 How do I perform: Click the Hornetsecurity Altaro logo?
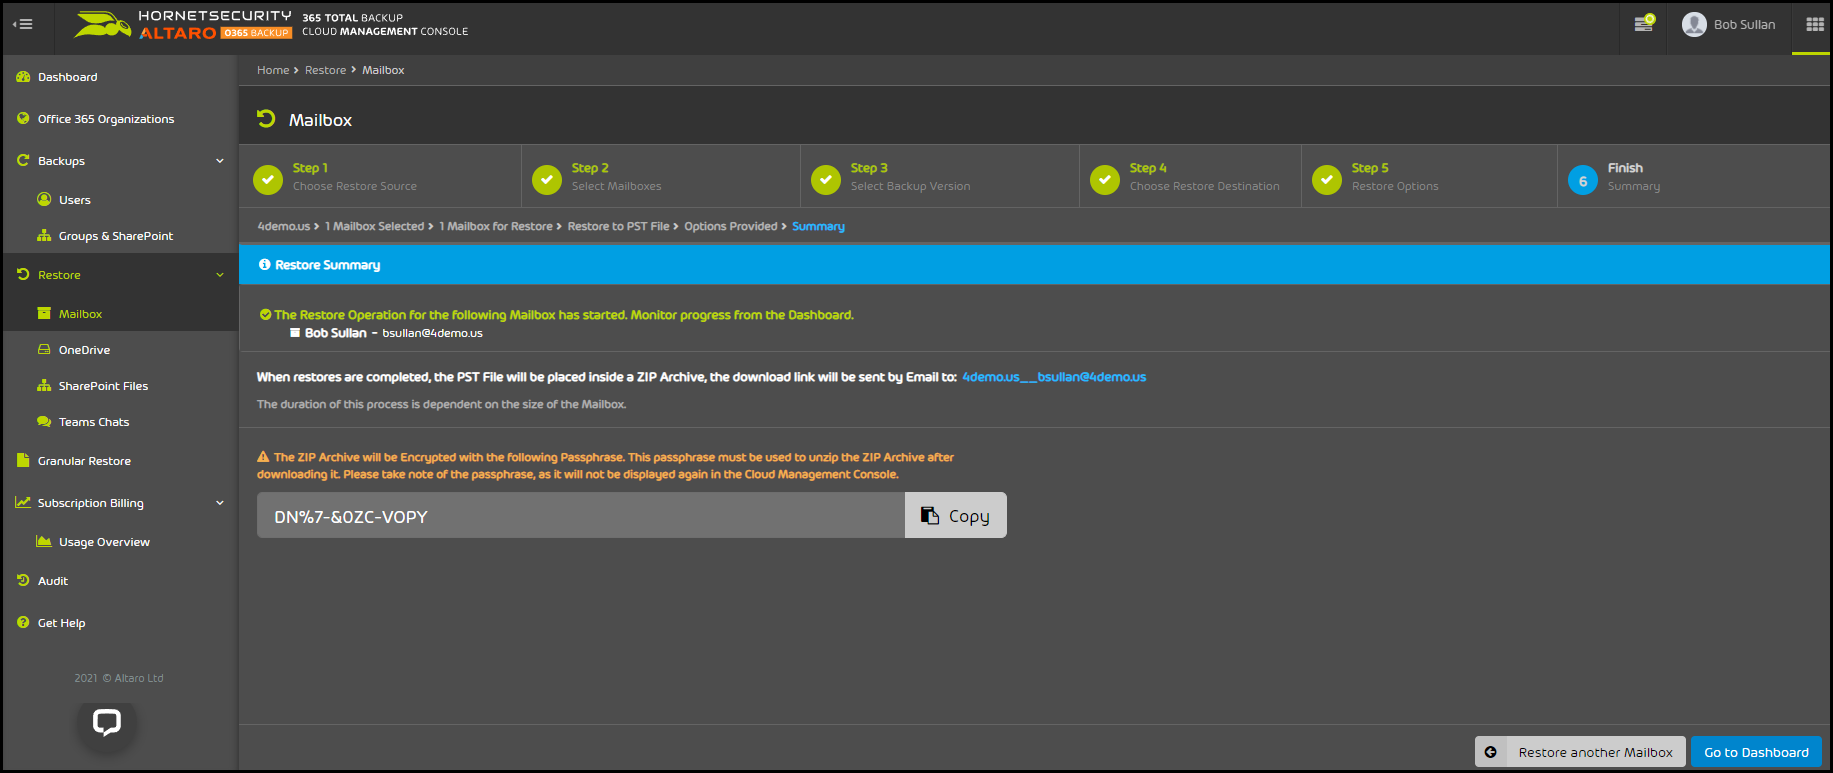point(182,25)
